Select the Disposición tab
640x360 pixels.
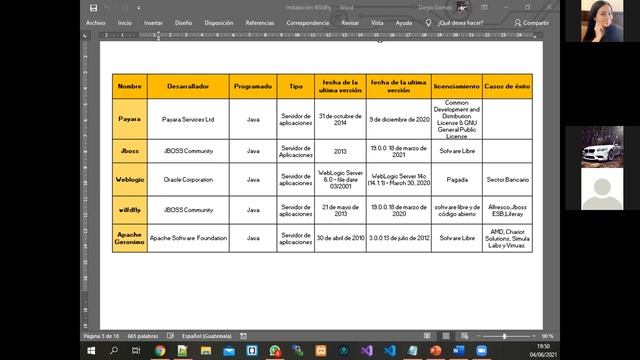219,23
